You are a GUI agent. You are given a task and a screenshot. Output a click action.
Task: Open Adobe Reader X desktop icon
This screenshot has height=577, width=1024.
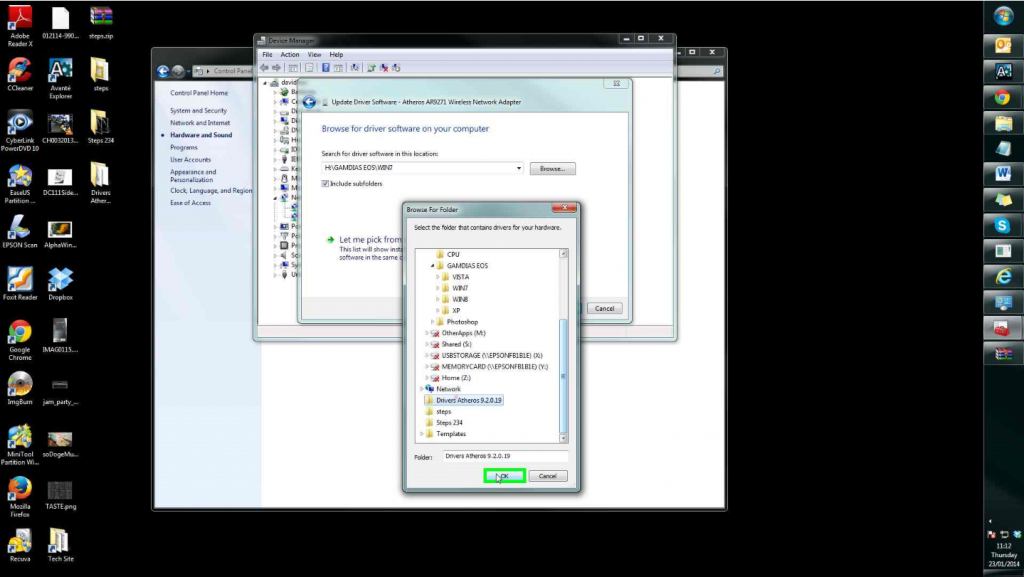[20, 26]
